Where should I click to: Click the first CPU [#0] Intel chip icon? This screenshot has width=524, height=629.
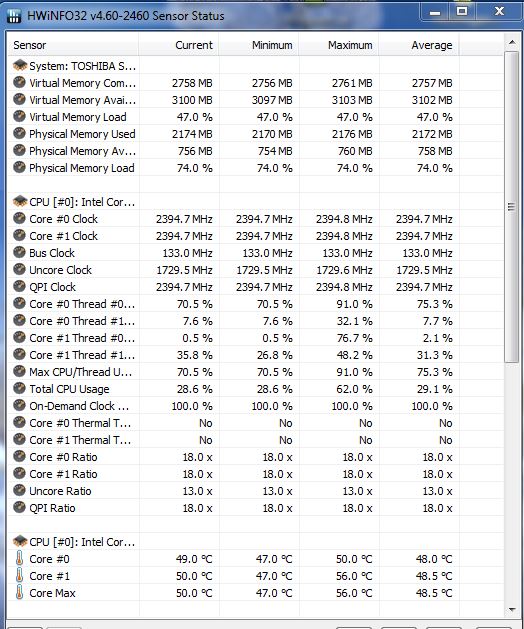click(x=20, y=201)
